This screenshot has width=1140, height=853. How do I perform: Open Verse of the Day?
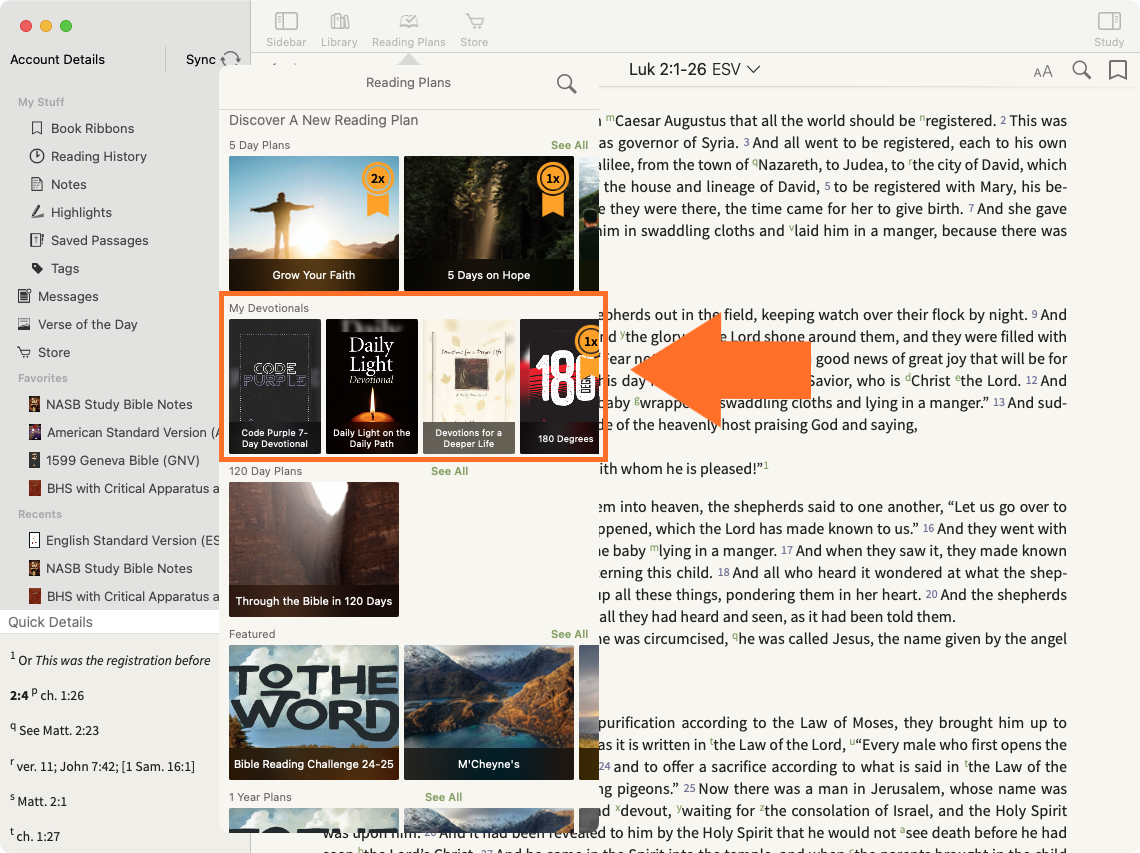click(87, 324)
